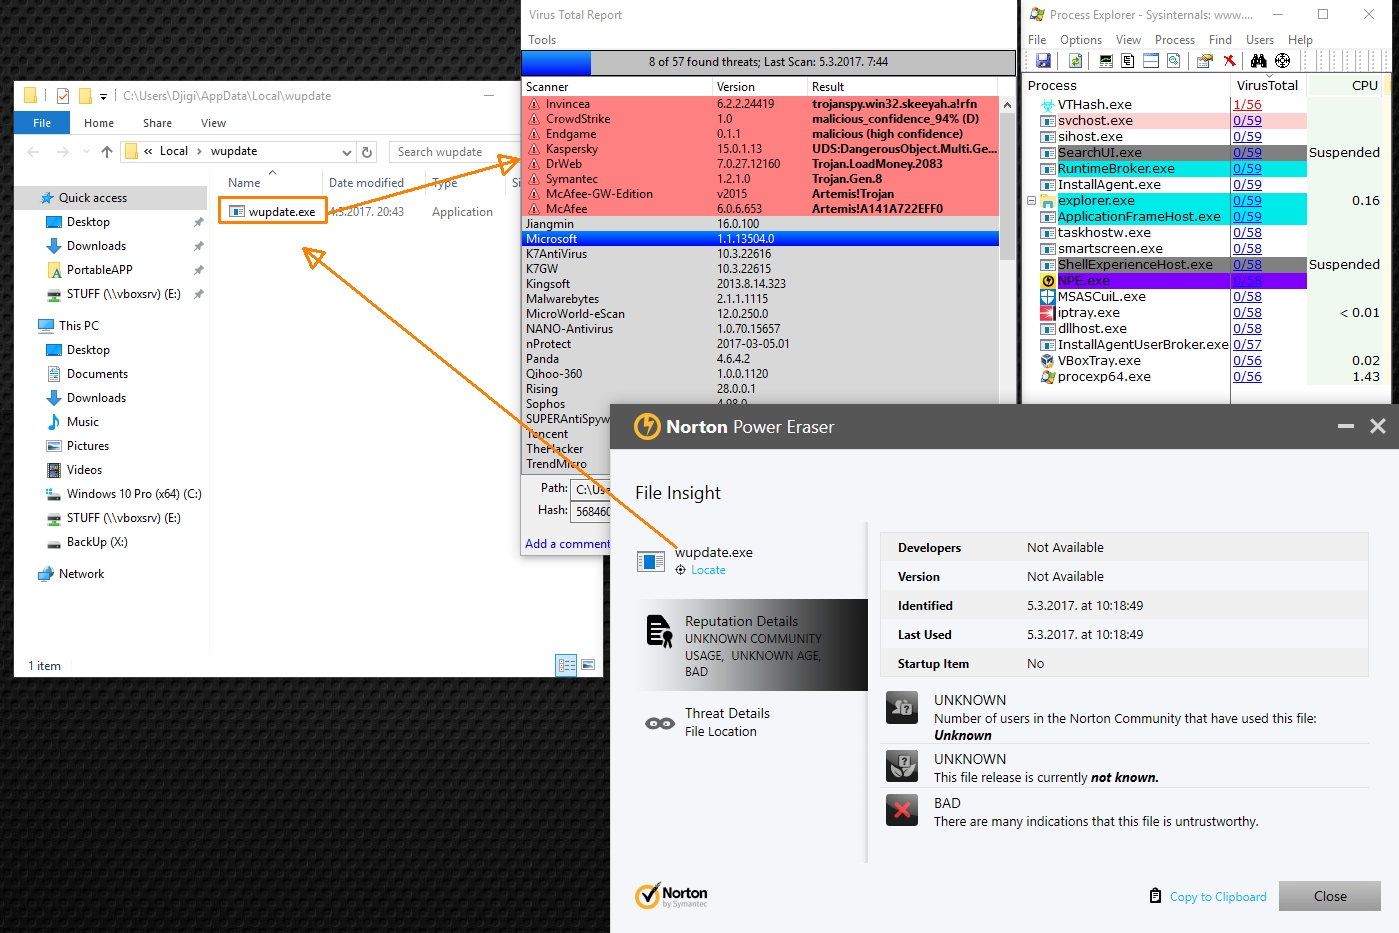
Task: Click the Hash field in Virus Total Report
Action: 590,511
